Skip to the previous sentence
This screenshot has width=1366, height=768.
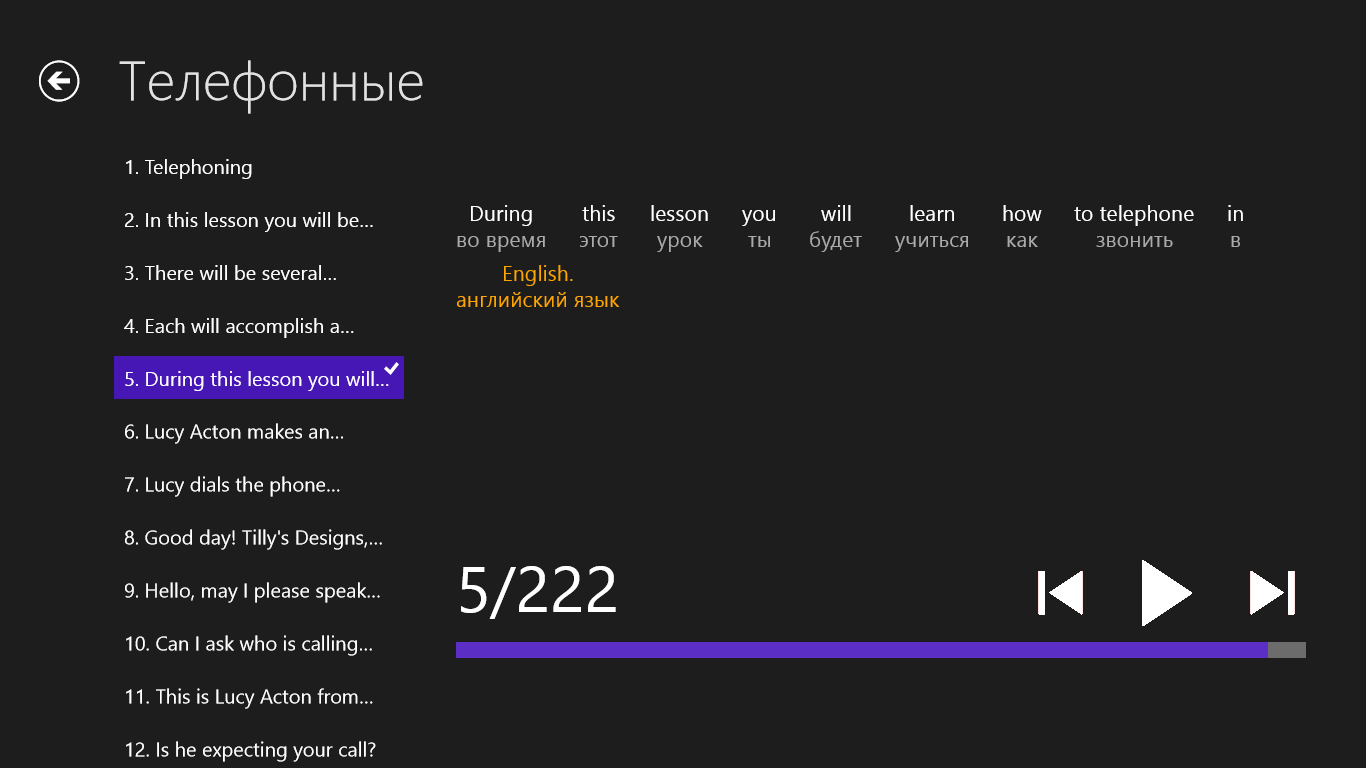pos(1060,593)
